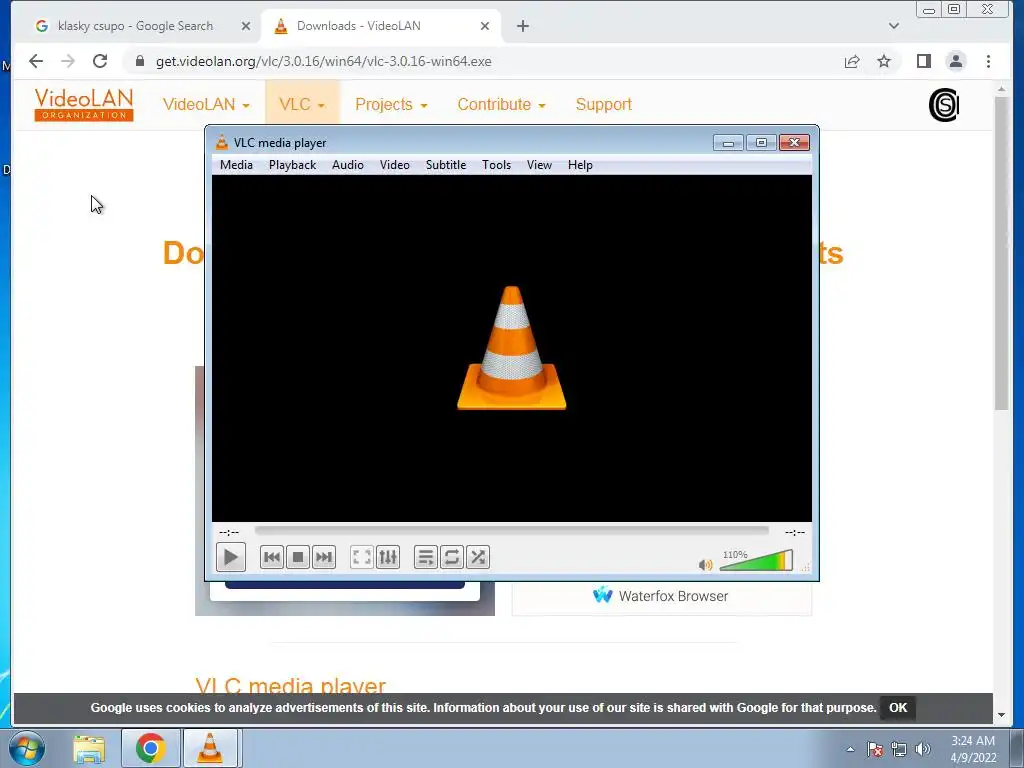Switch to VLC in the taskbar
This screenshot has width=1024, height=768.
tap(210, 748)
